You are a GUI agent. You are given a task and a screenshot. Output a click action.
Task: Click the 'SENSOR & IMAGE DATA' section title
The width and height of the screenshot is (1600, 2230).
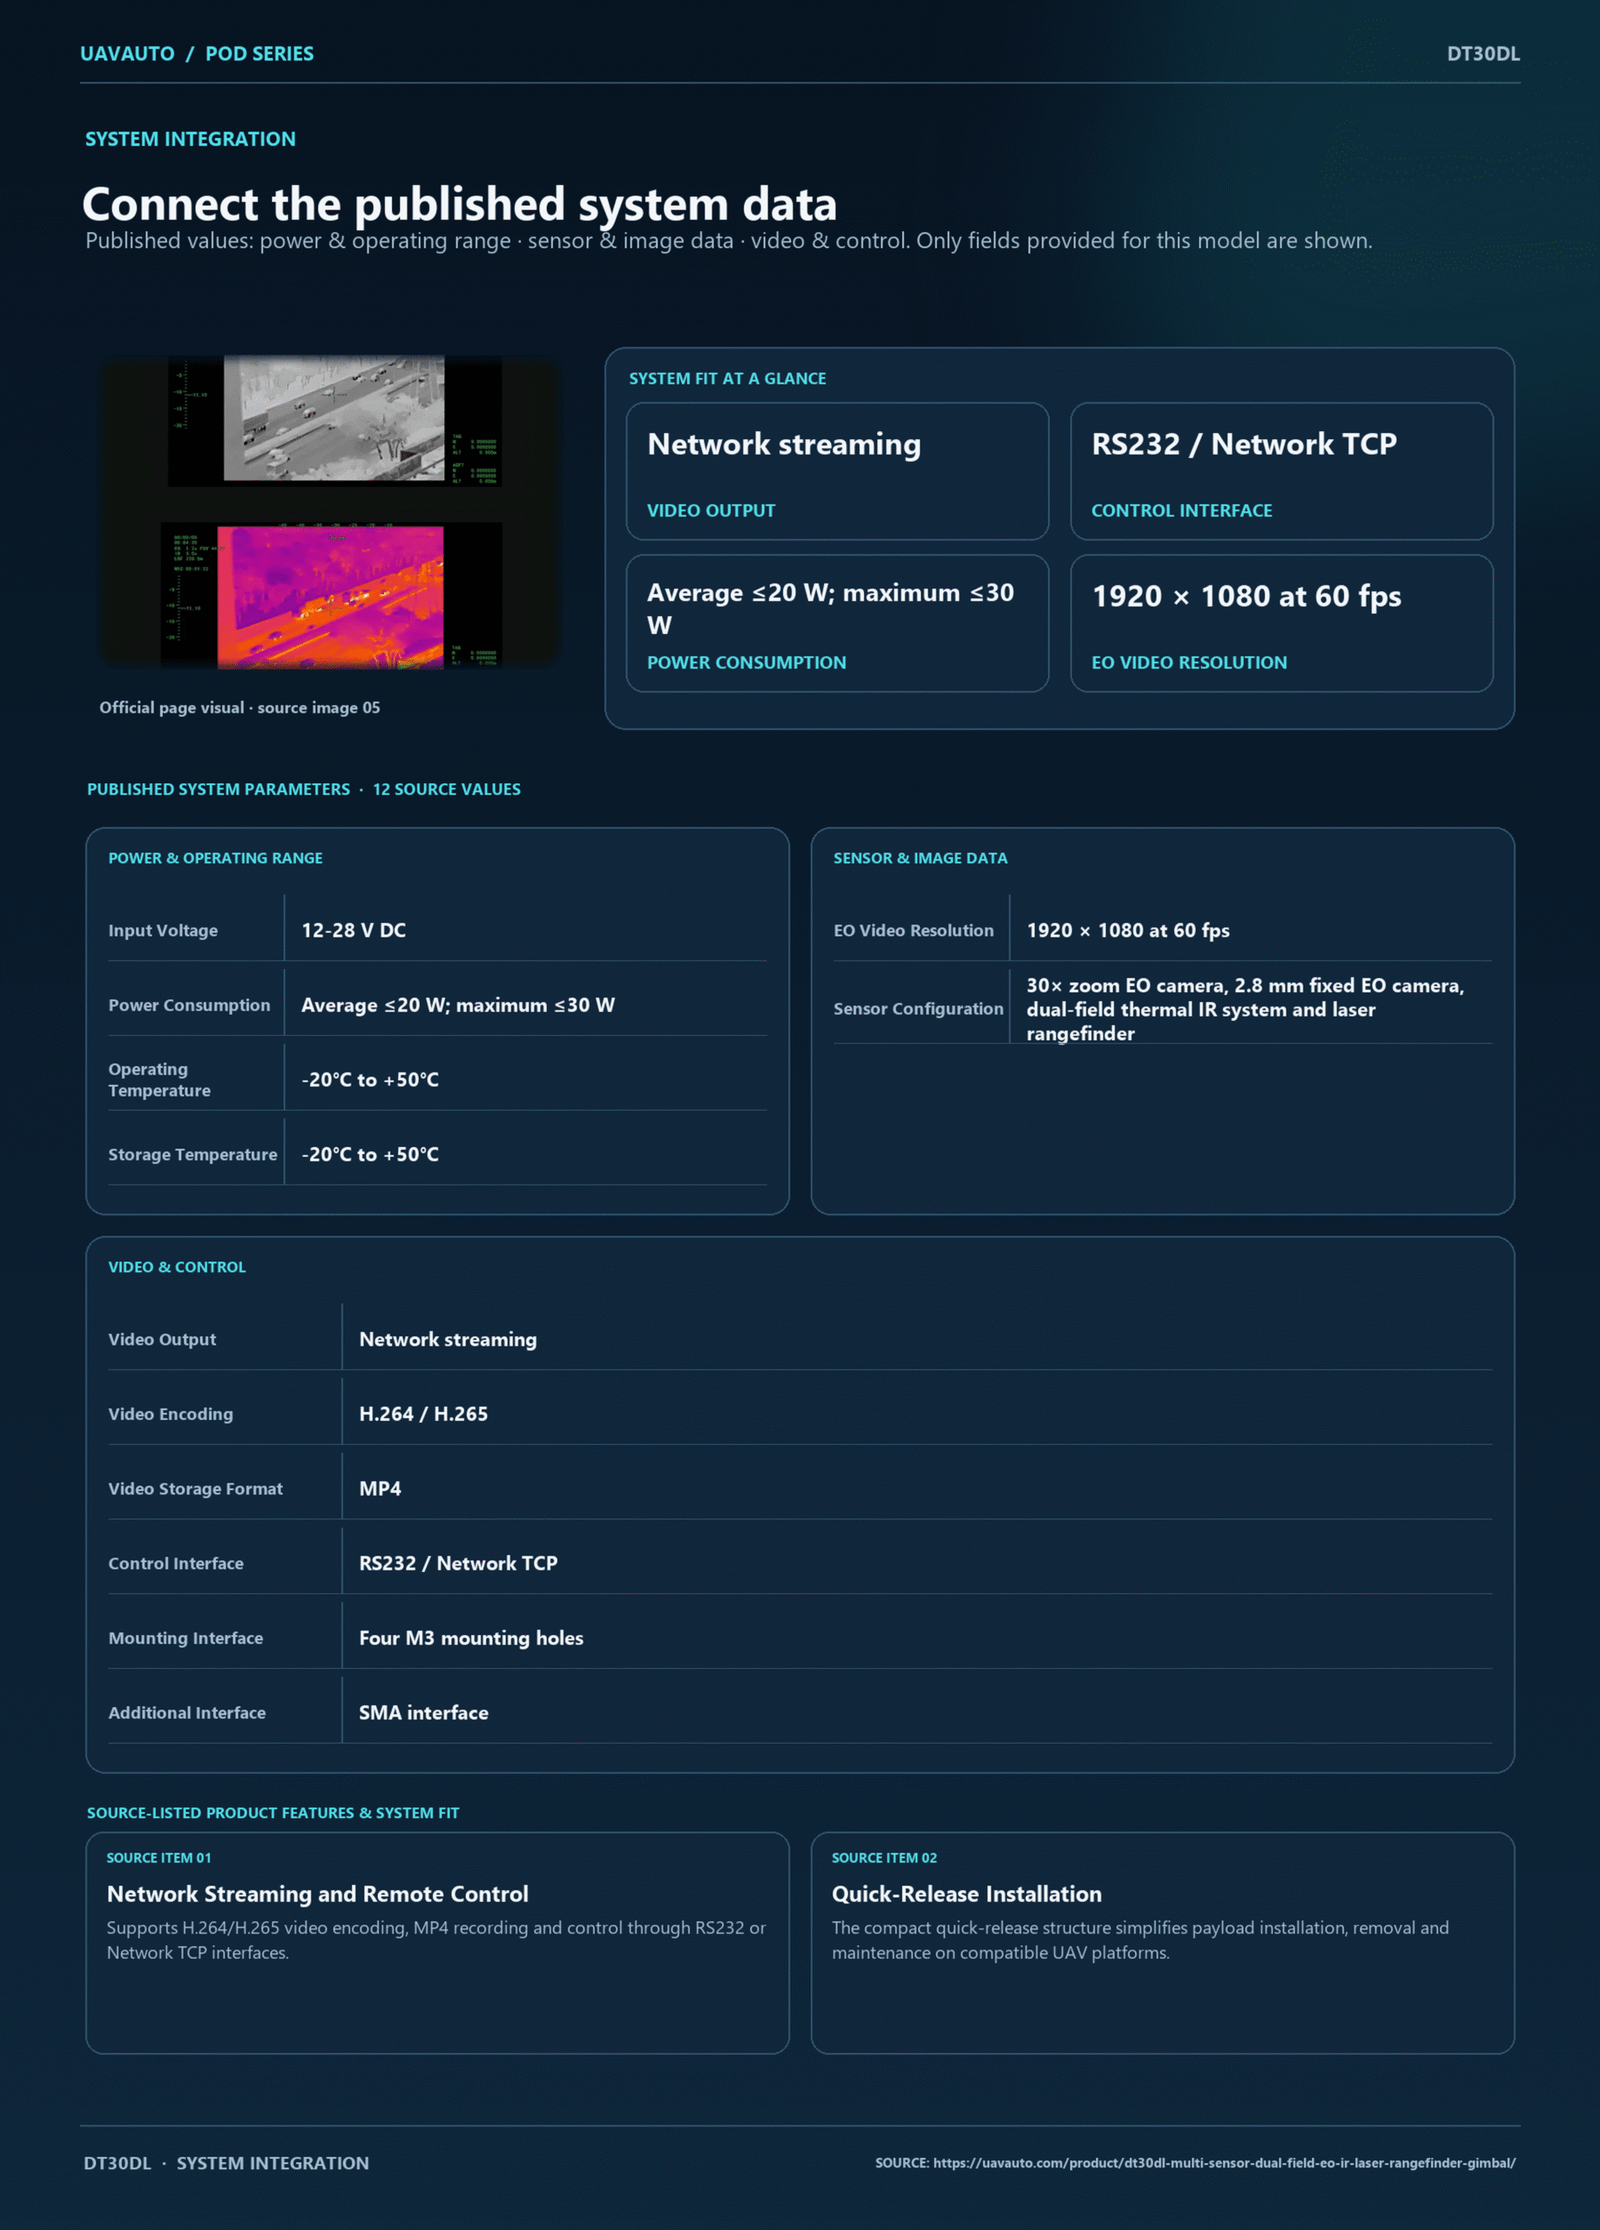click(920, 858)
